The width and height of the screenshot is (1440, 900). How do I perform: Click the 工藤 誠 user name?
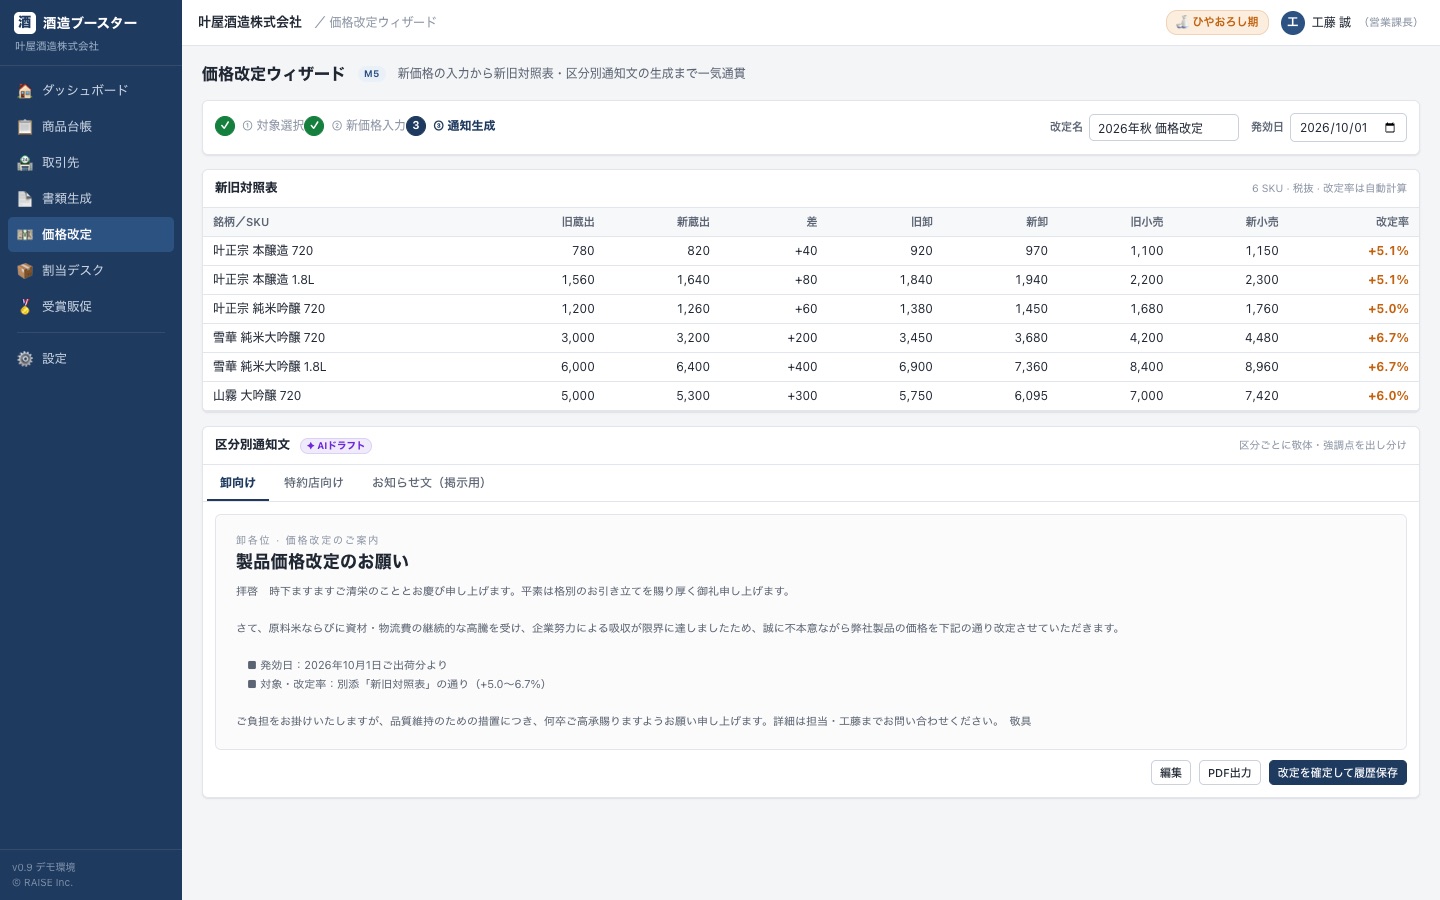point(1331,22)
